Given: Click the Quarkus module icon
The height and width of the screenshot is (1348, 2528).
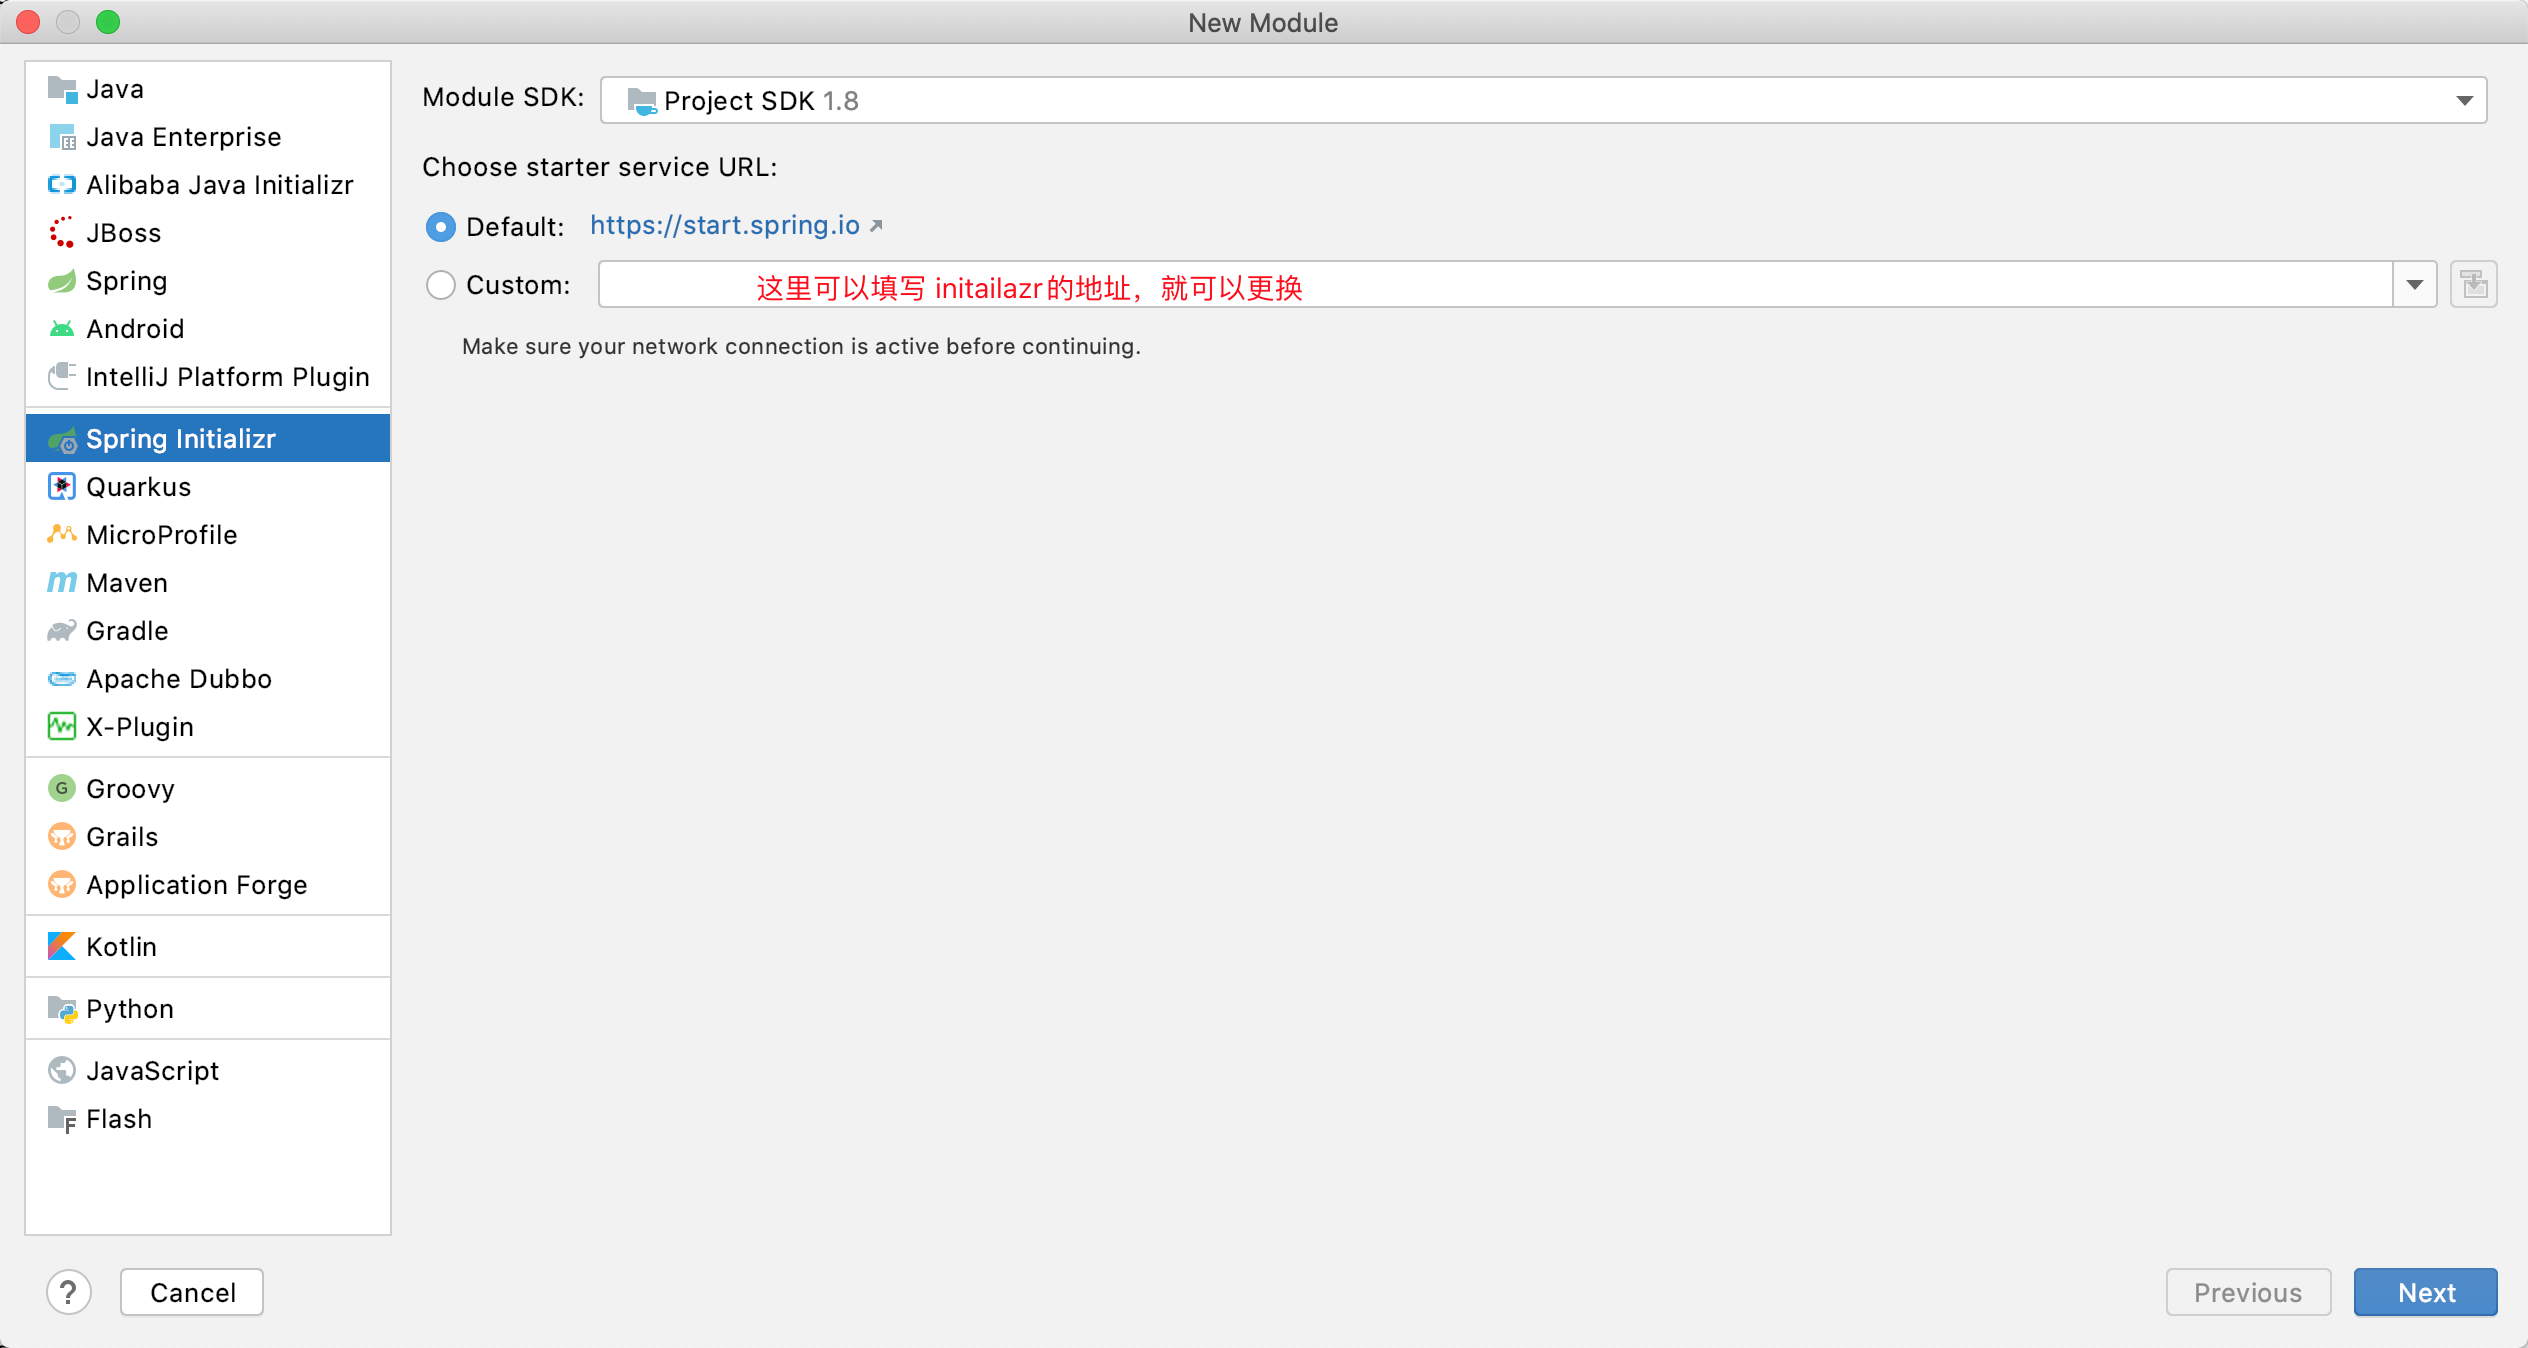Looking at the screenshot, I should [62, 487].
